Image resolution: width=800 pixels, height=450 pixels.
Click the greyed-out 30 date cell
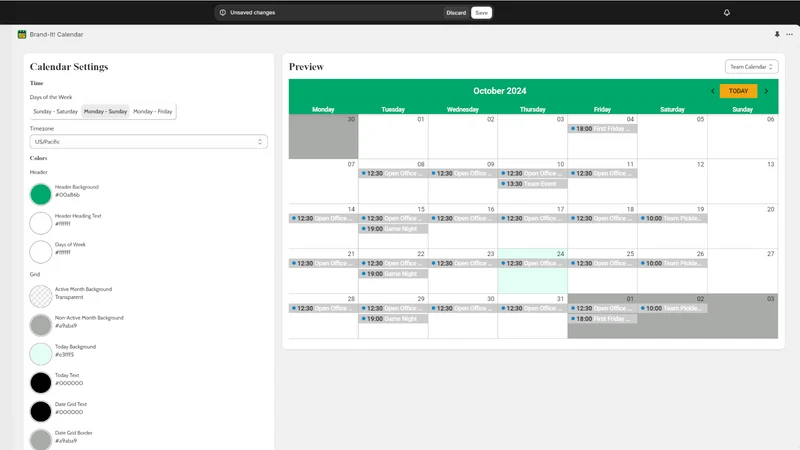323,136
